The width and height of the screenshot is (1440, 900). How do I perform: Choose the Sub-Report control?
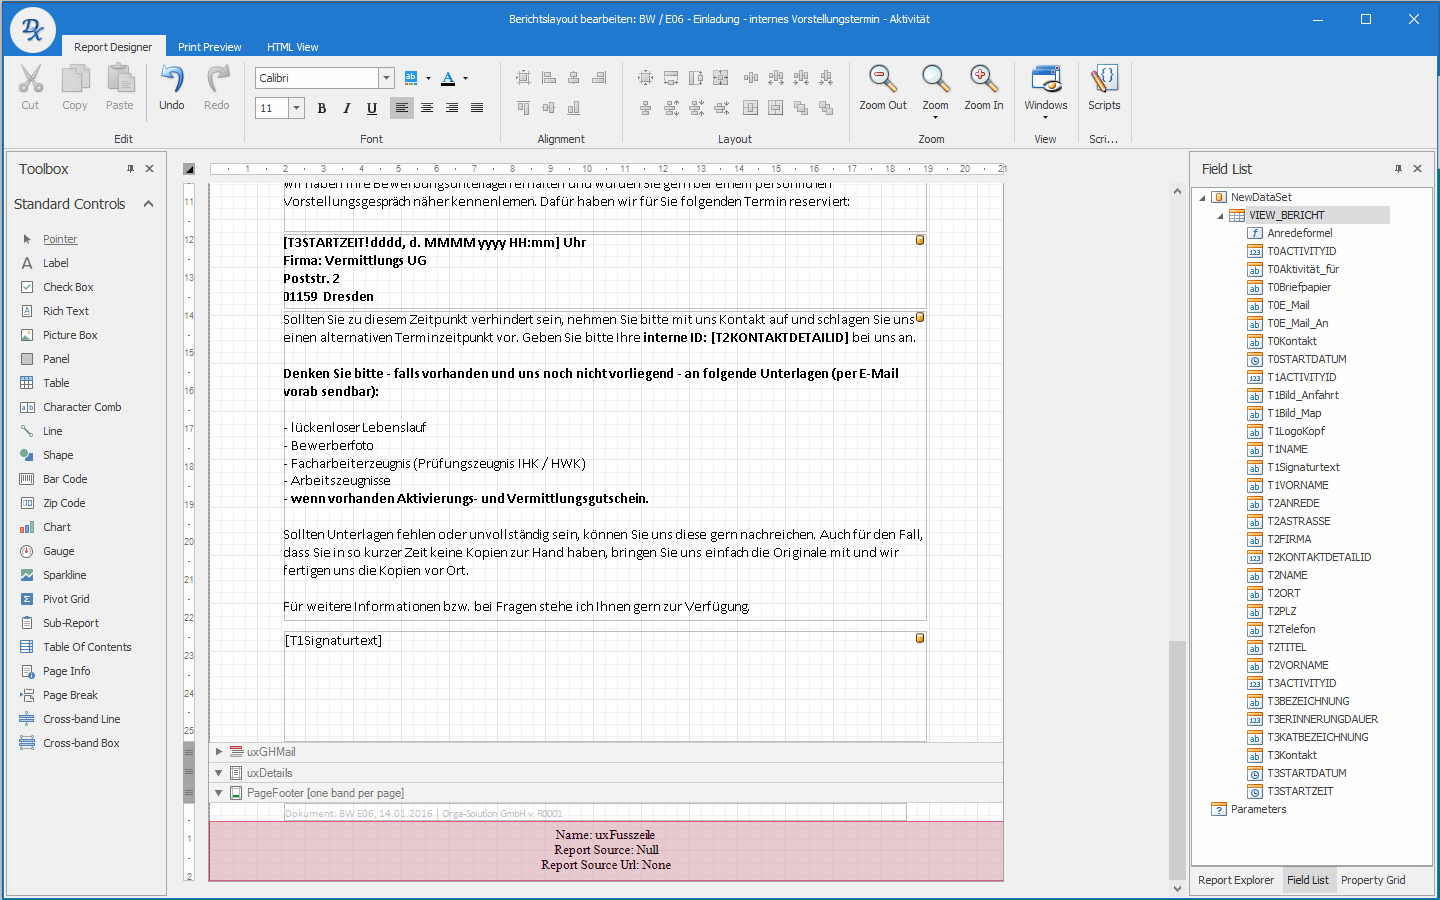70,623
